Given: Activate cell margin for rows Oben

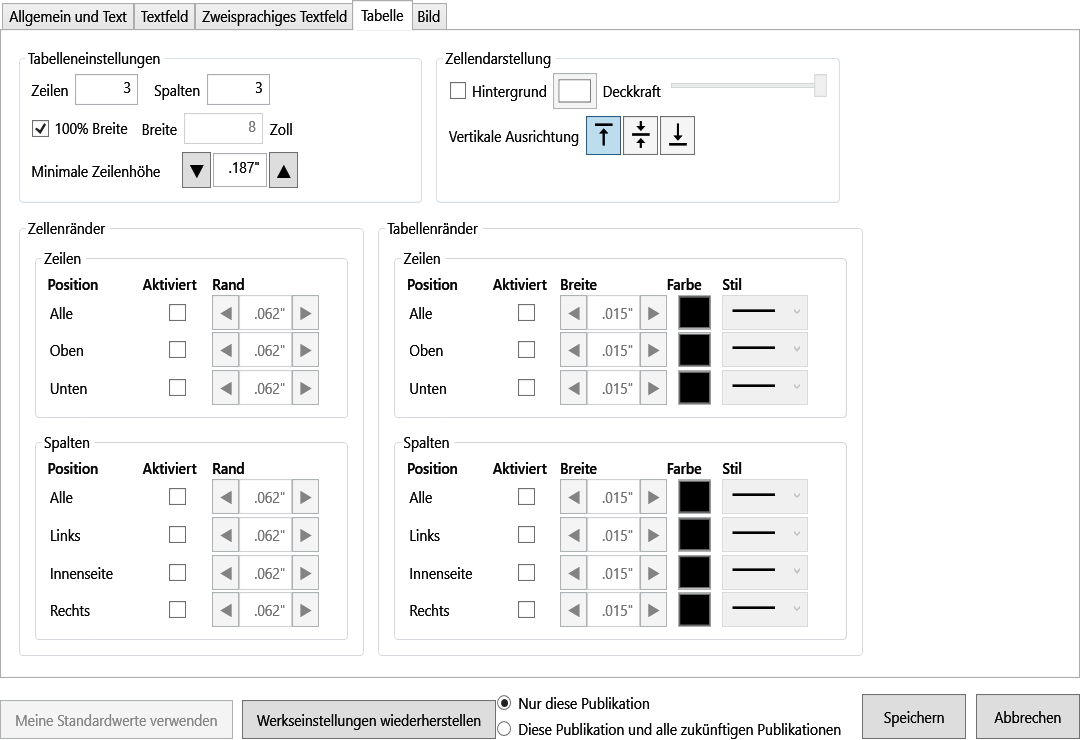Looking at the screenshot, I should click(x=178, y=350).
